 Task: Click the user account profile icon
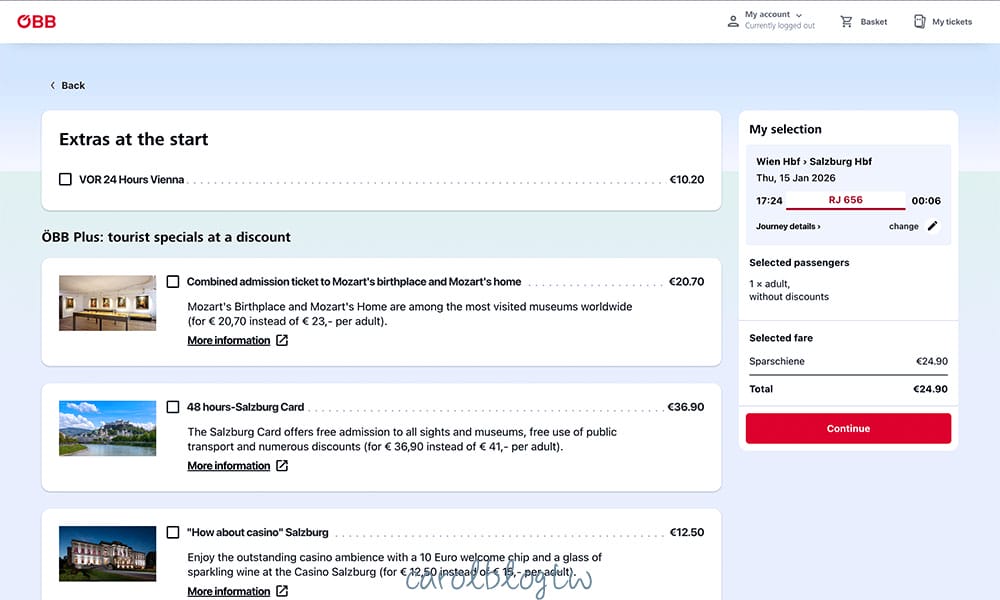tap(733, 21)
